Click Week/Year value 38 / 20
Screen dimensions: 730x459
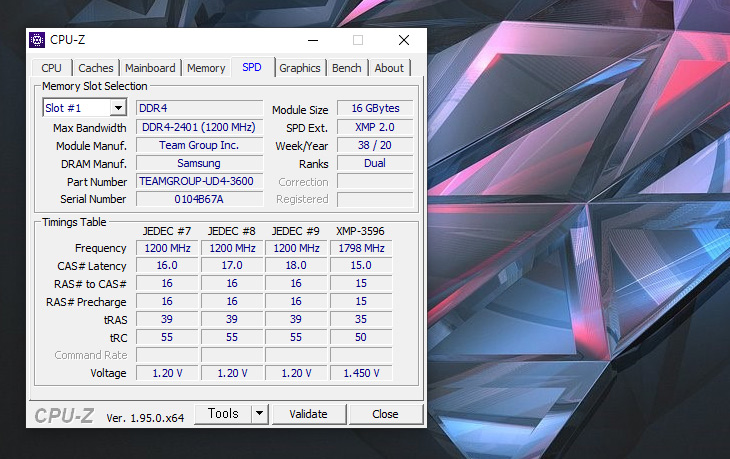pyautogui.click(x=375, y=145)
